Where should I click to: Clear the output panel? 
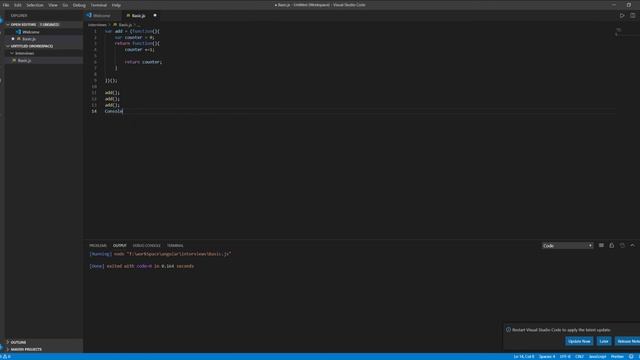[601, 245]
